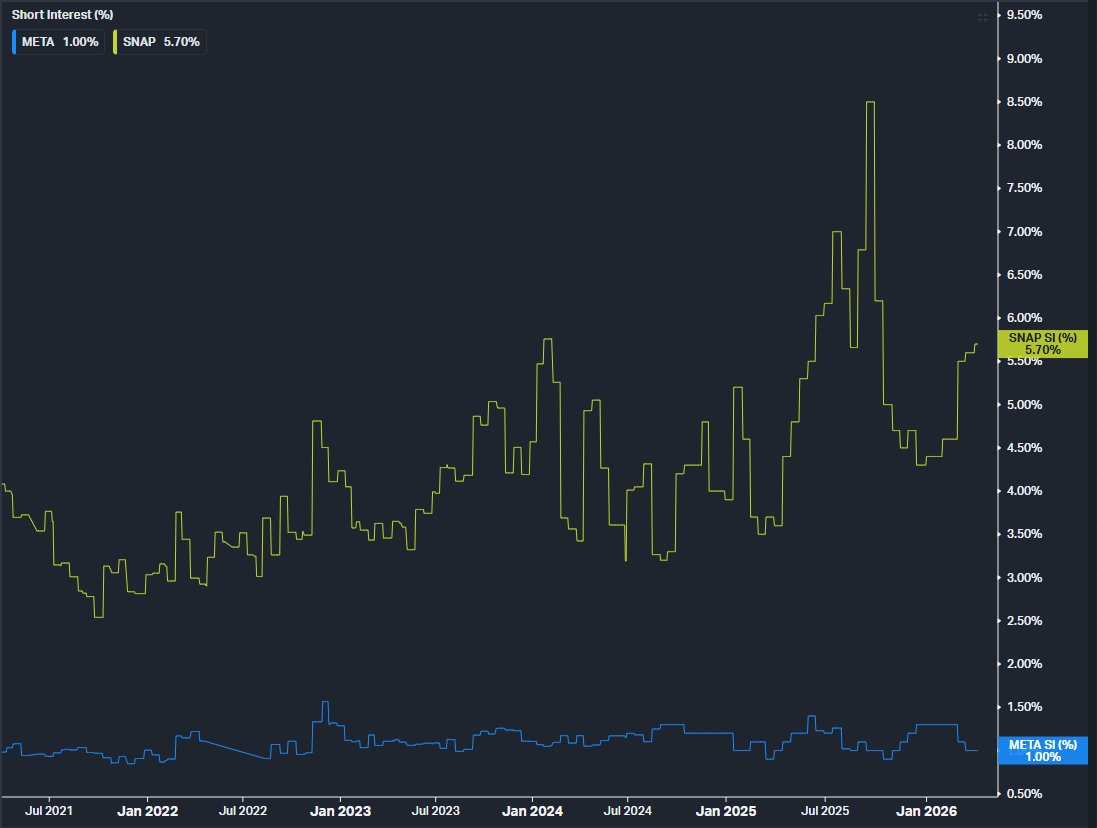Click the blue 'META SI (%) 1.00%' value tag
The image size is (1097, 828).
point(1042,750)
